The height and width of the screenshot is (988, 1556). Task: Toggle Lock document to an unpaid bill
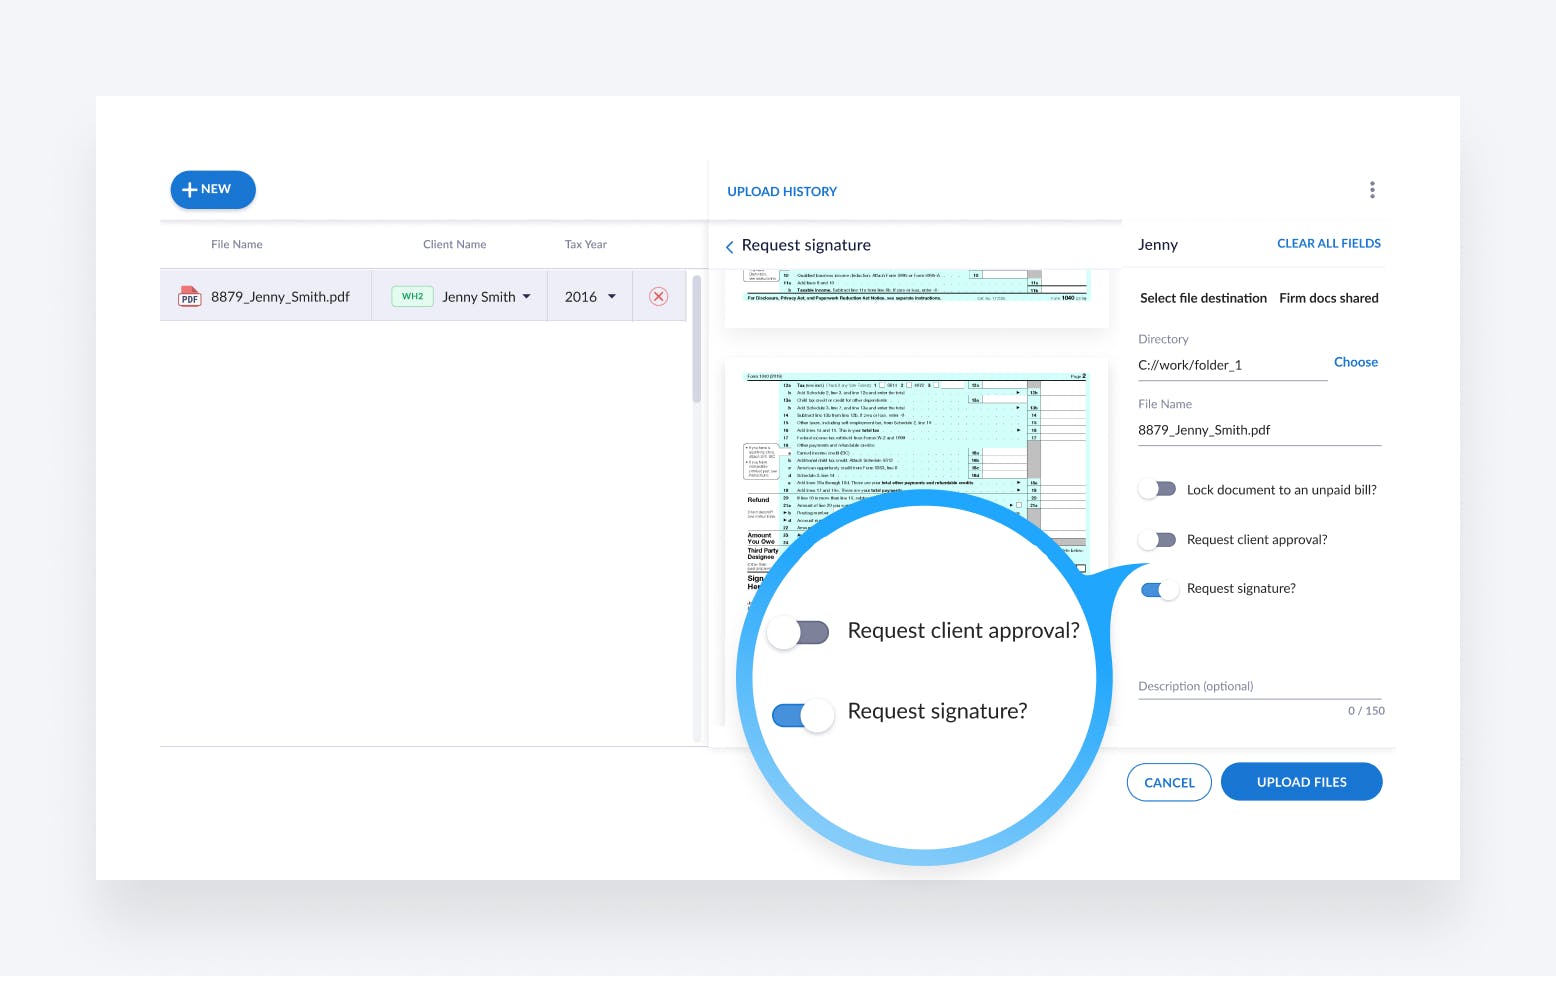tap(1158, 490)
